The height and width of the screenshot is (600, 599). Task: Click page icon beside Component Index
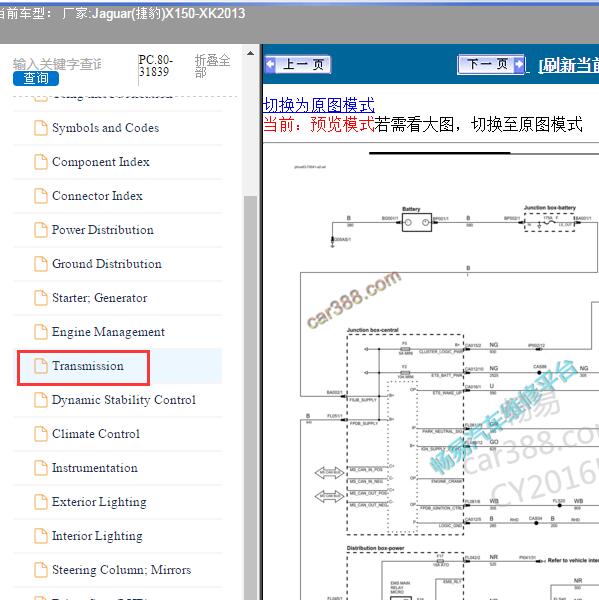41,162
